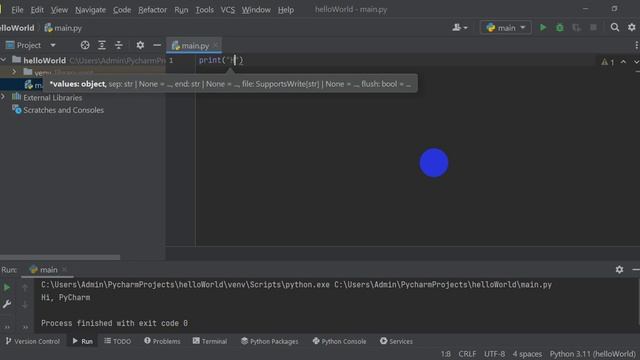Open IDE settings gear in top toolbar
640x360 pixels.
pos(631,27)
